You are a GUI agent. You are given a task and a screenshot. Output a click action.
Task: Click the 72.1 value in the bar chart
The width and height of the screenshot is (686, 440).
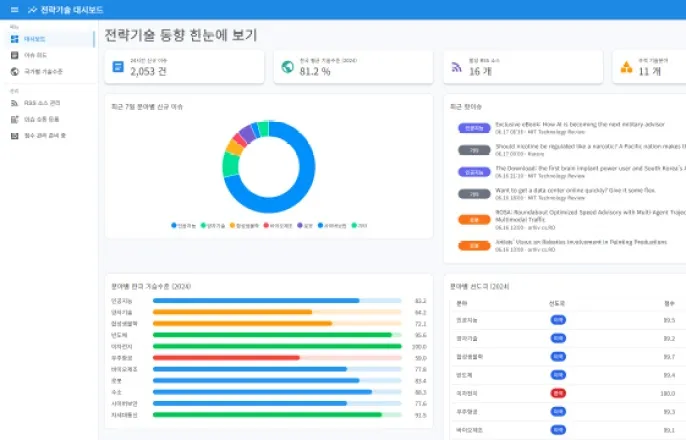(420, 324)
